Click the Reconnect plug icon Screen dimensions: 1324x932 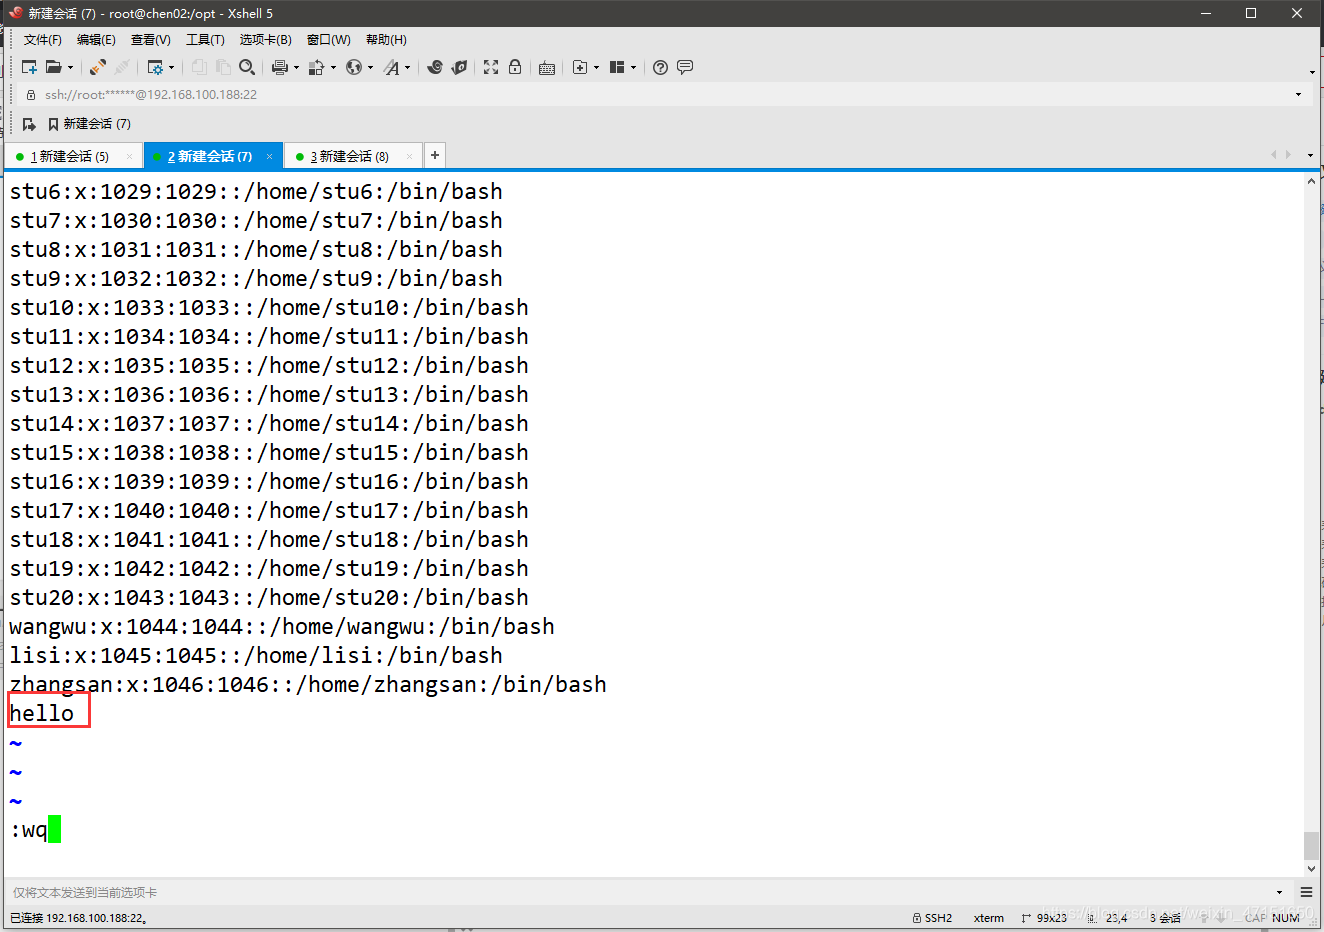(x=98, y=67)
